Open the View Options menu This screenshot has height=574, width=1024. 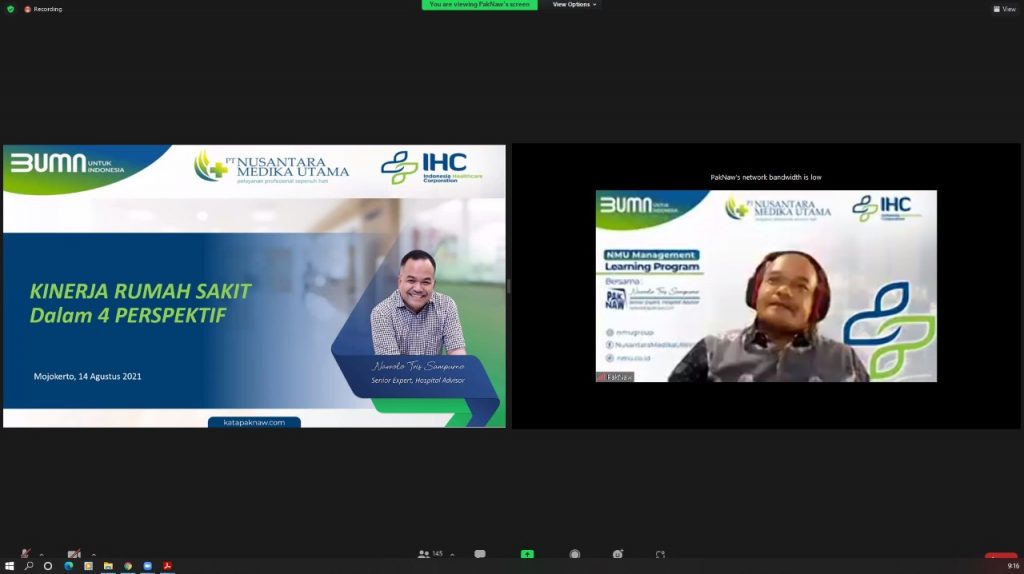(574, 4)
